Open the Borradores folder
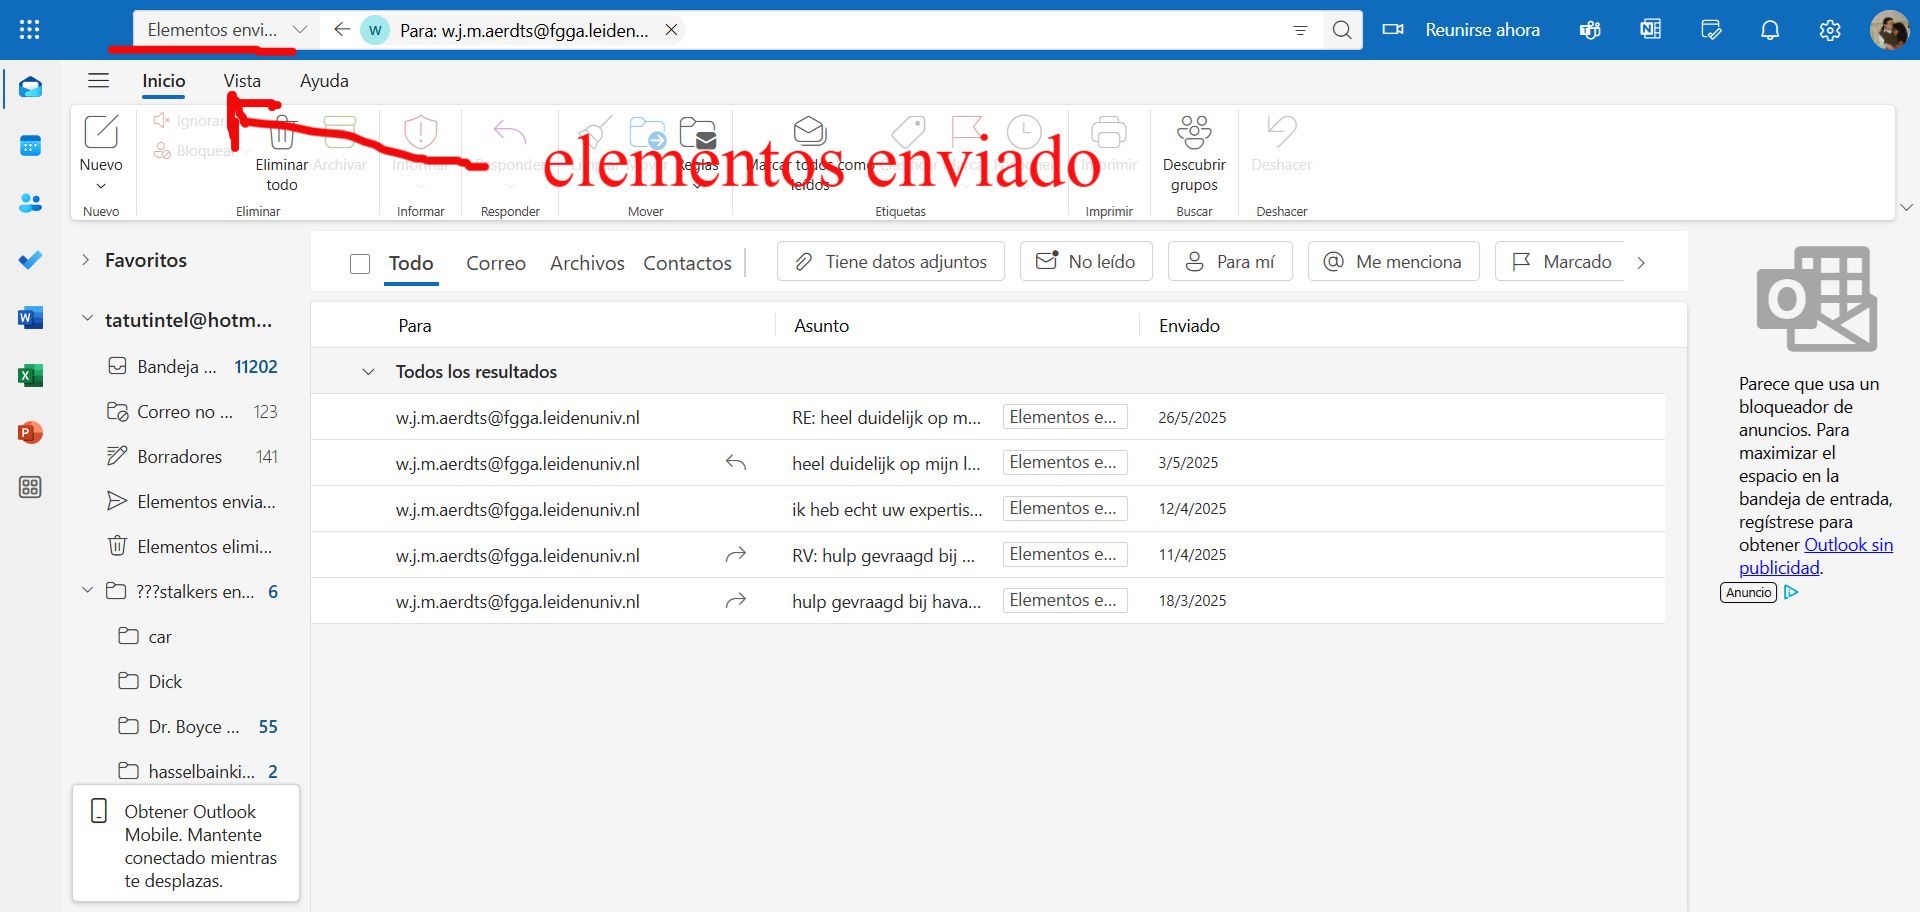The image size is (1920, 912). (x=192, y=457)
